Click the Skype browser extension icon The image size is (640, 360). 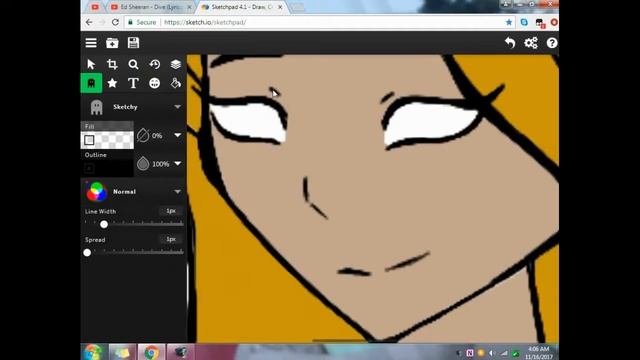pos(524,22)
